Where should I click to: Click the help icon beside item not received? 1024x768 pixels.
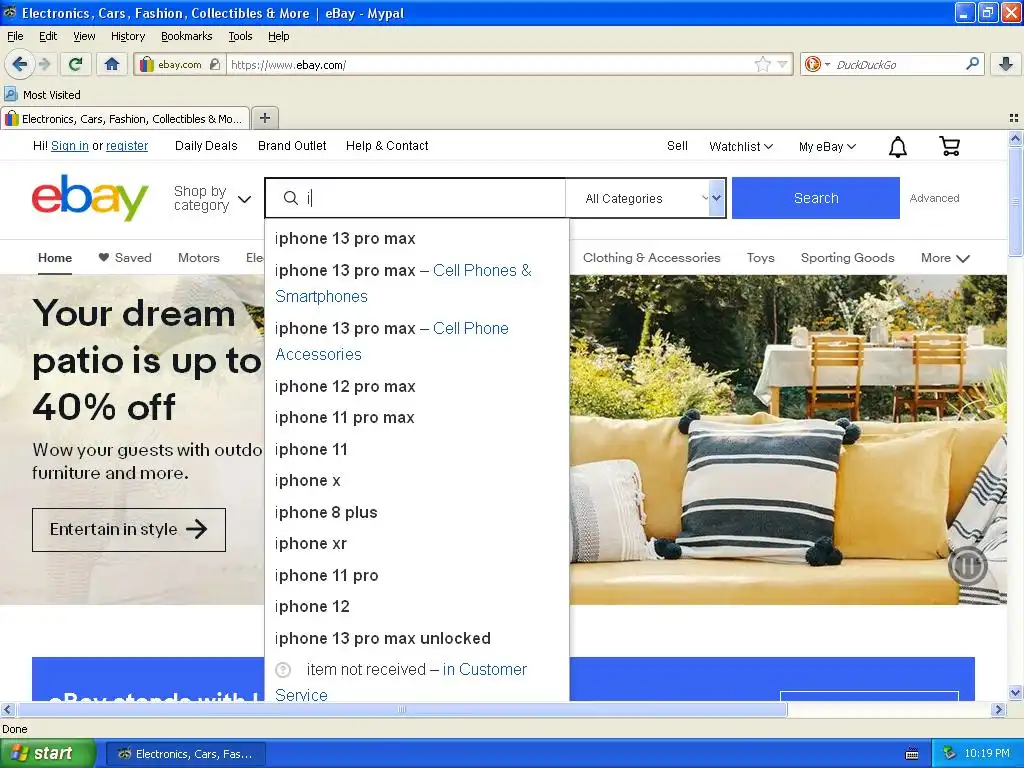[283, 670]
